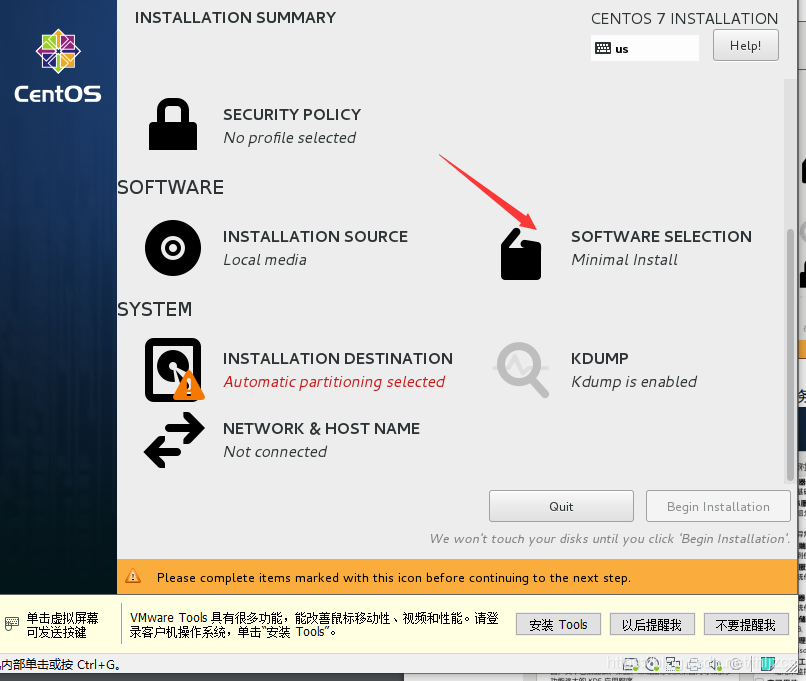Open Network & Host Name arrows icon

[174, 440]
